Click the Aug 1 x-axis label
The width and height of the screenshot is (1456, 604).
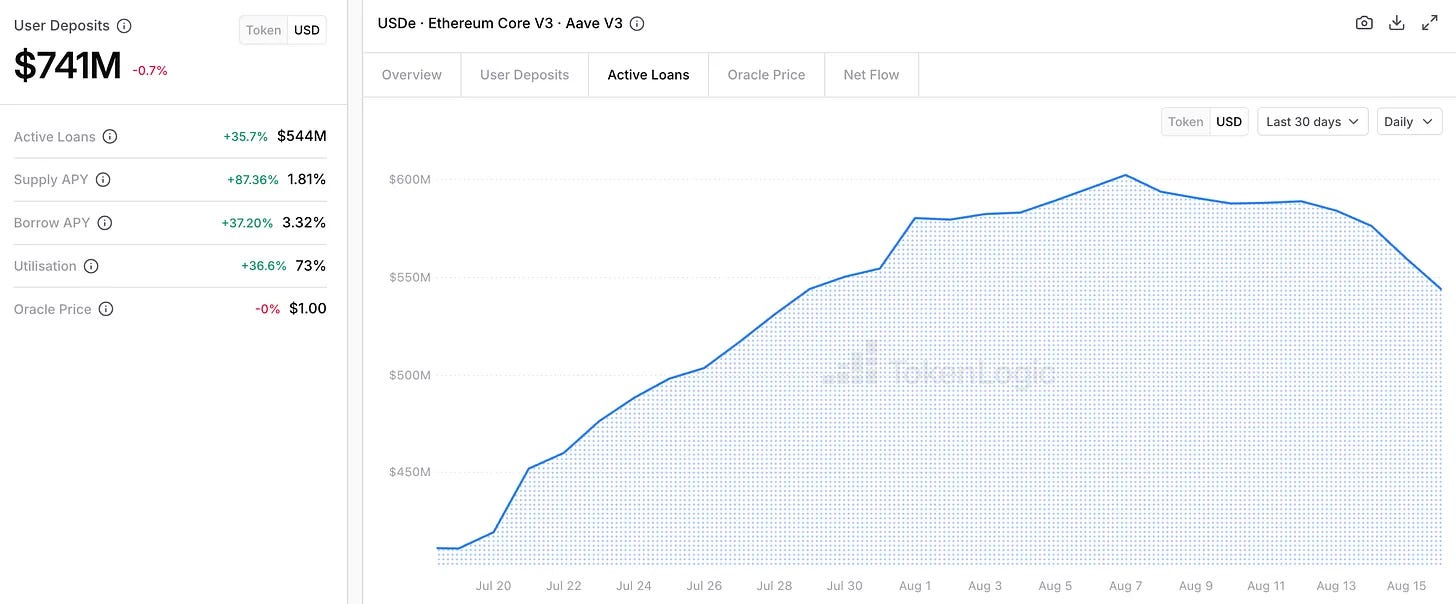tap(915, 586)
